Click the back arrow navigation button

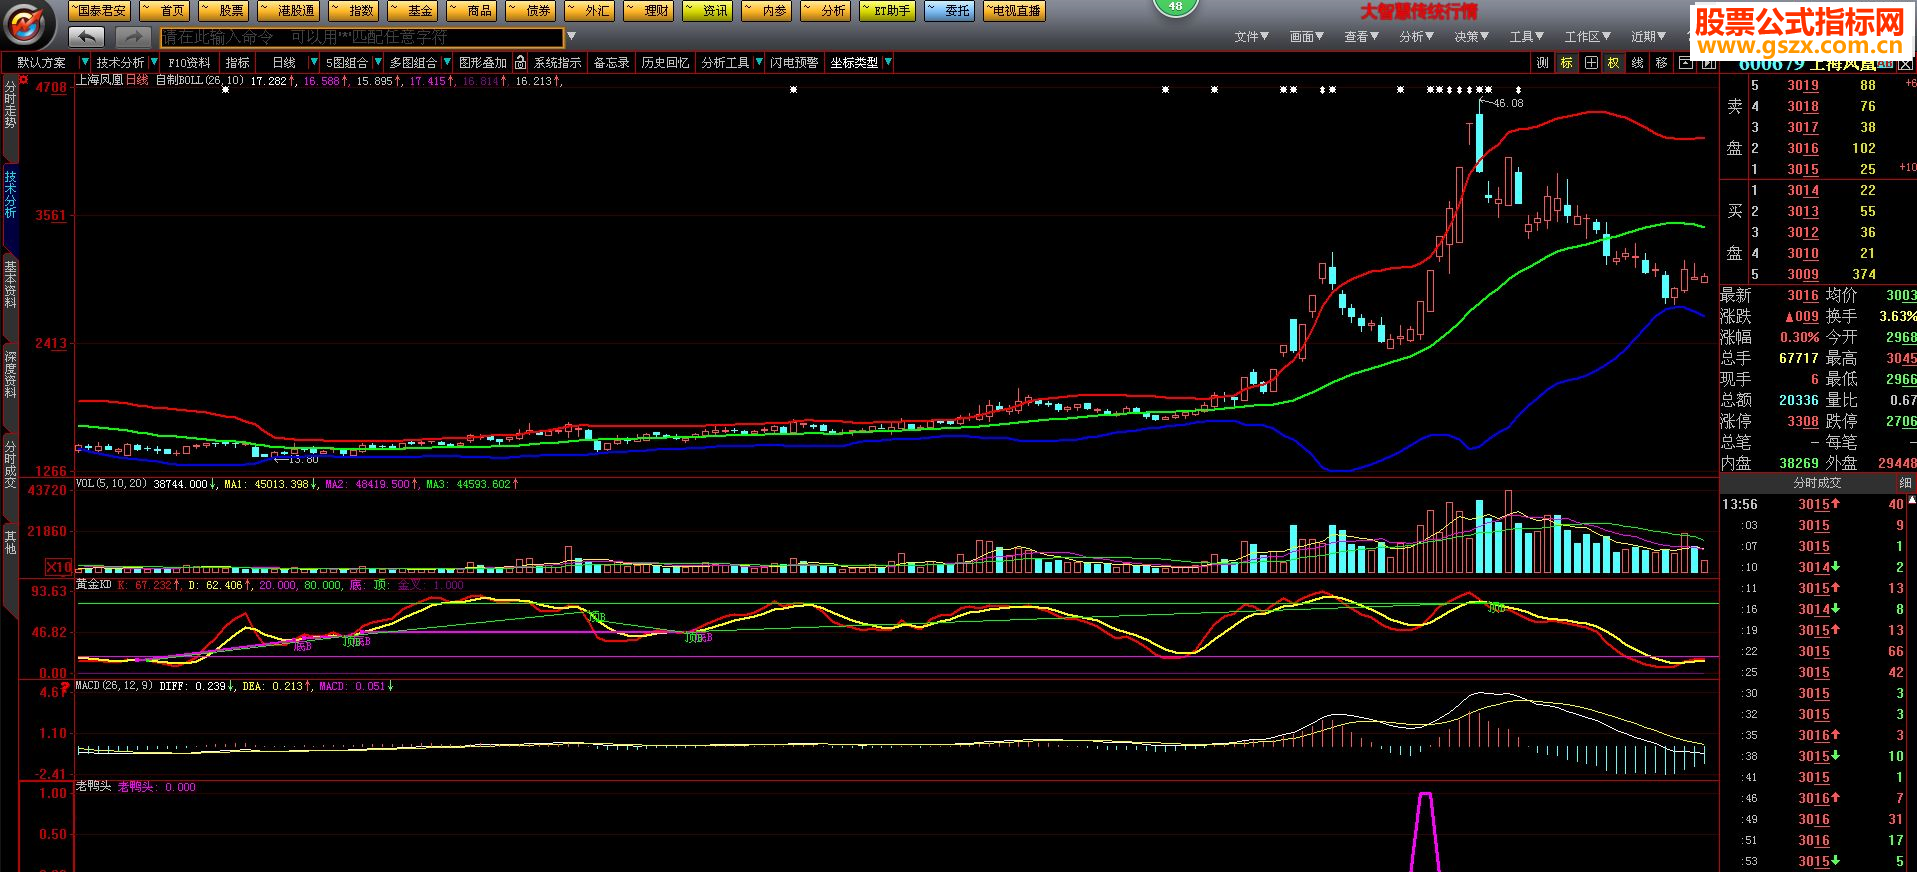[x=87, y=37]
